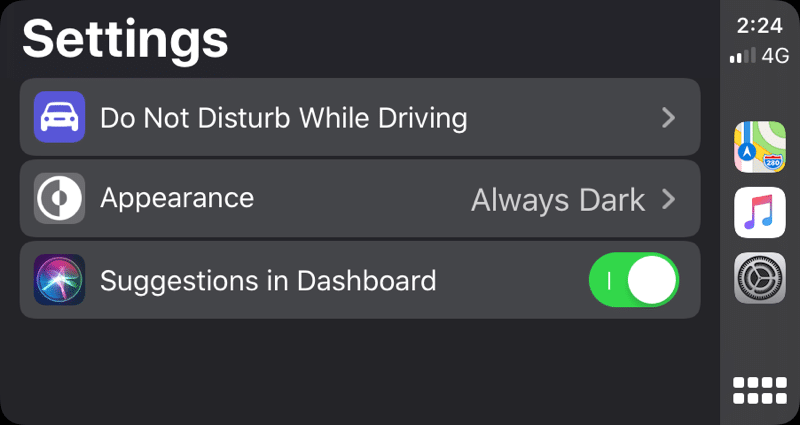Tap the Settings gear app icon
Screen dimensions: 800x425
coord(760,278)
